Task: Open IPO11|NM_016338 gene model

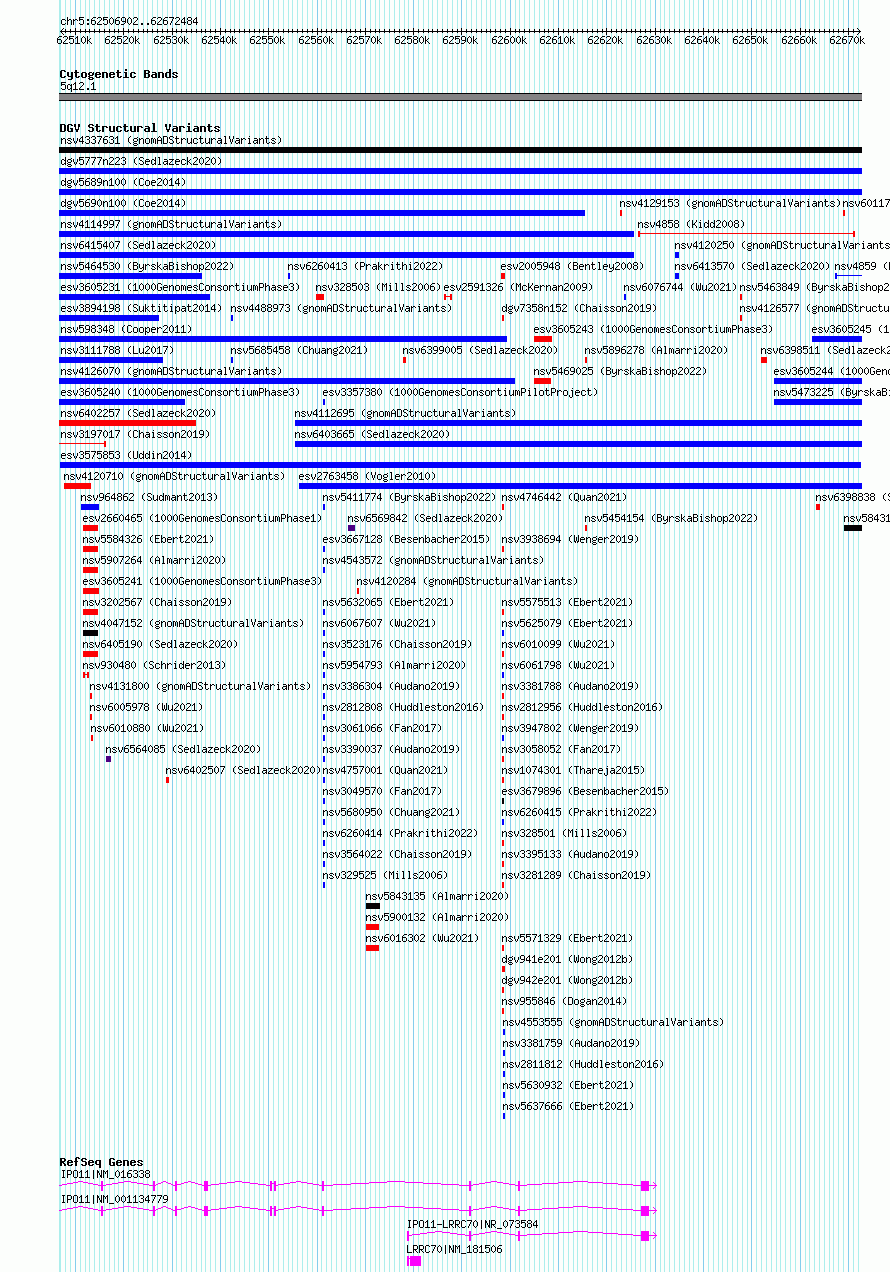Action: (356, 1185)
